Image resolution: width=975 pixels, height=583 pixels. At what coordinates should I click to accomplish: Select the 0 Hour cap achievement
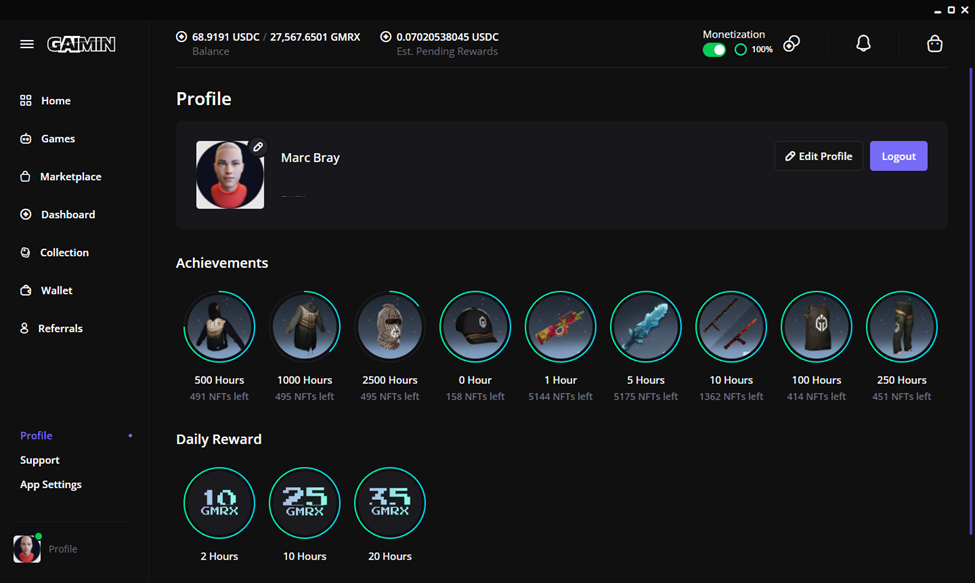coord(475,327)
